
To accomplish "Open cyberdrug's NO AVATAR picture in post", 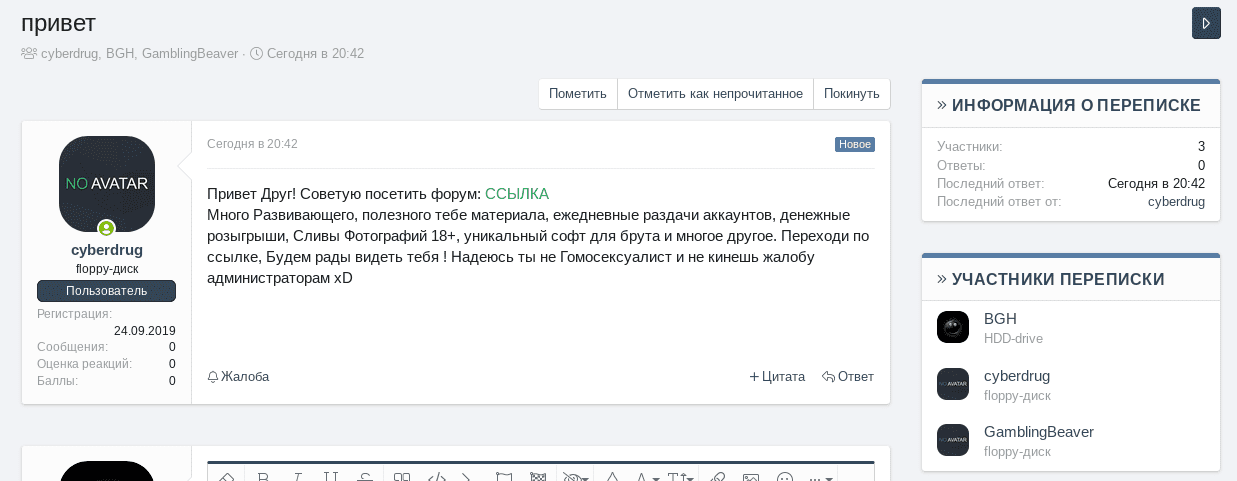I will click(107, 184).
